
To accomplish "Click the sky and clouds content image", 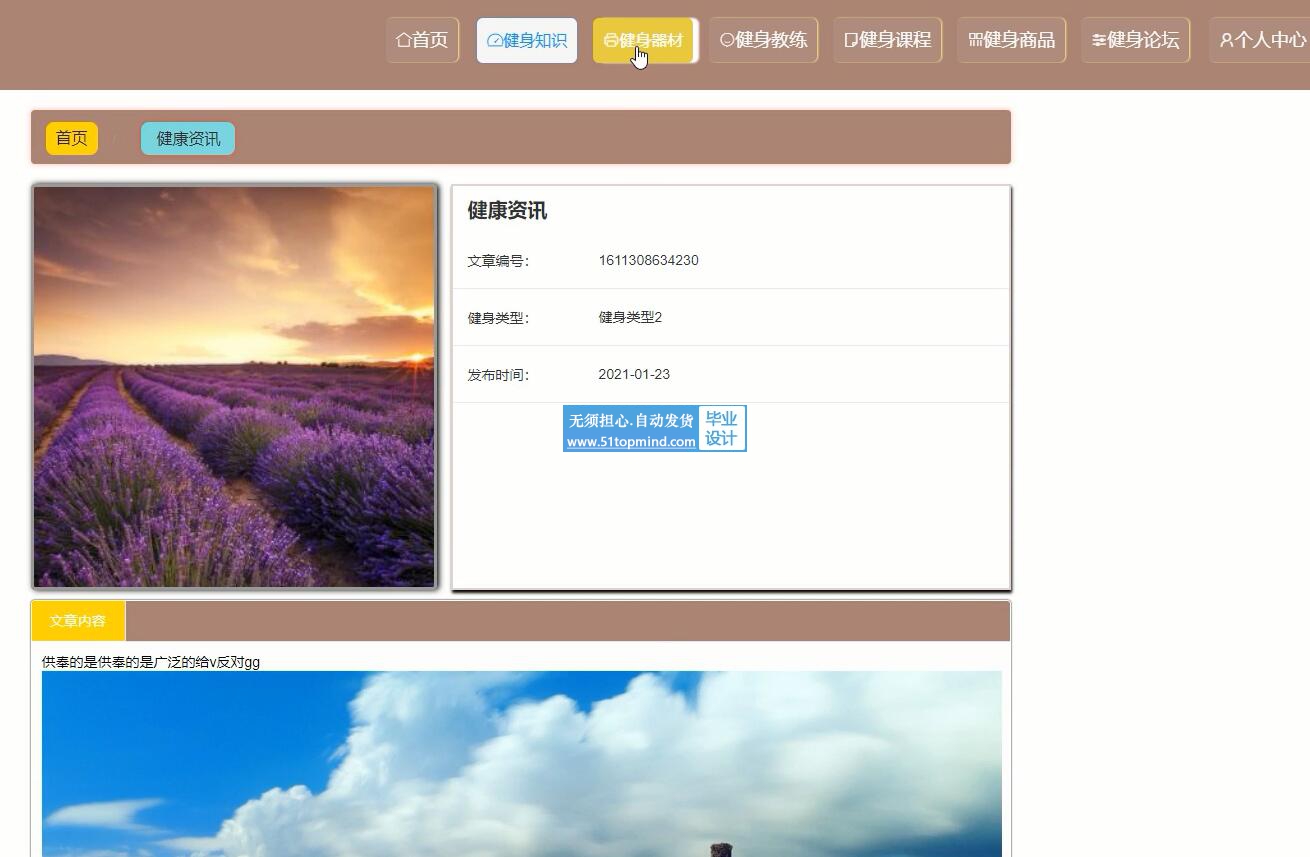I will (x=522, y=763).
